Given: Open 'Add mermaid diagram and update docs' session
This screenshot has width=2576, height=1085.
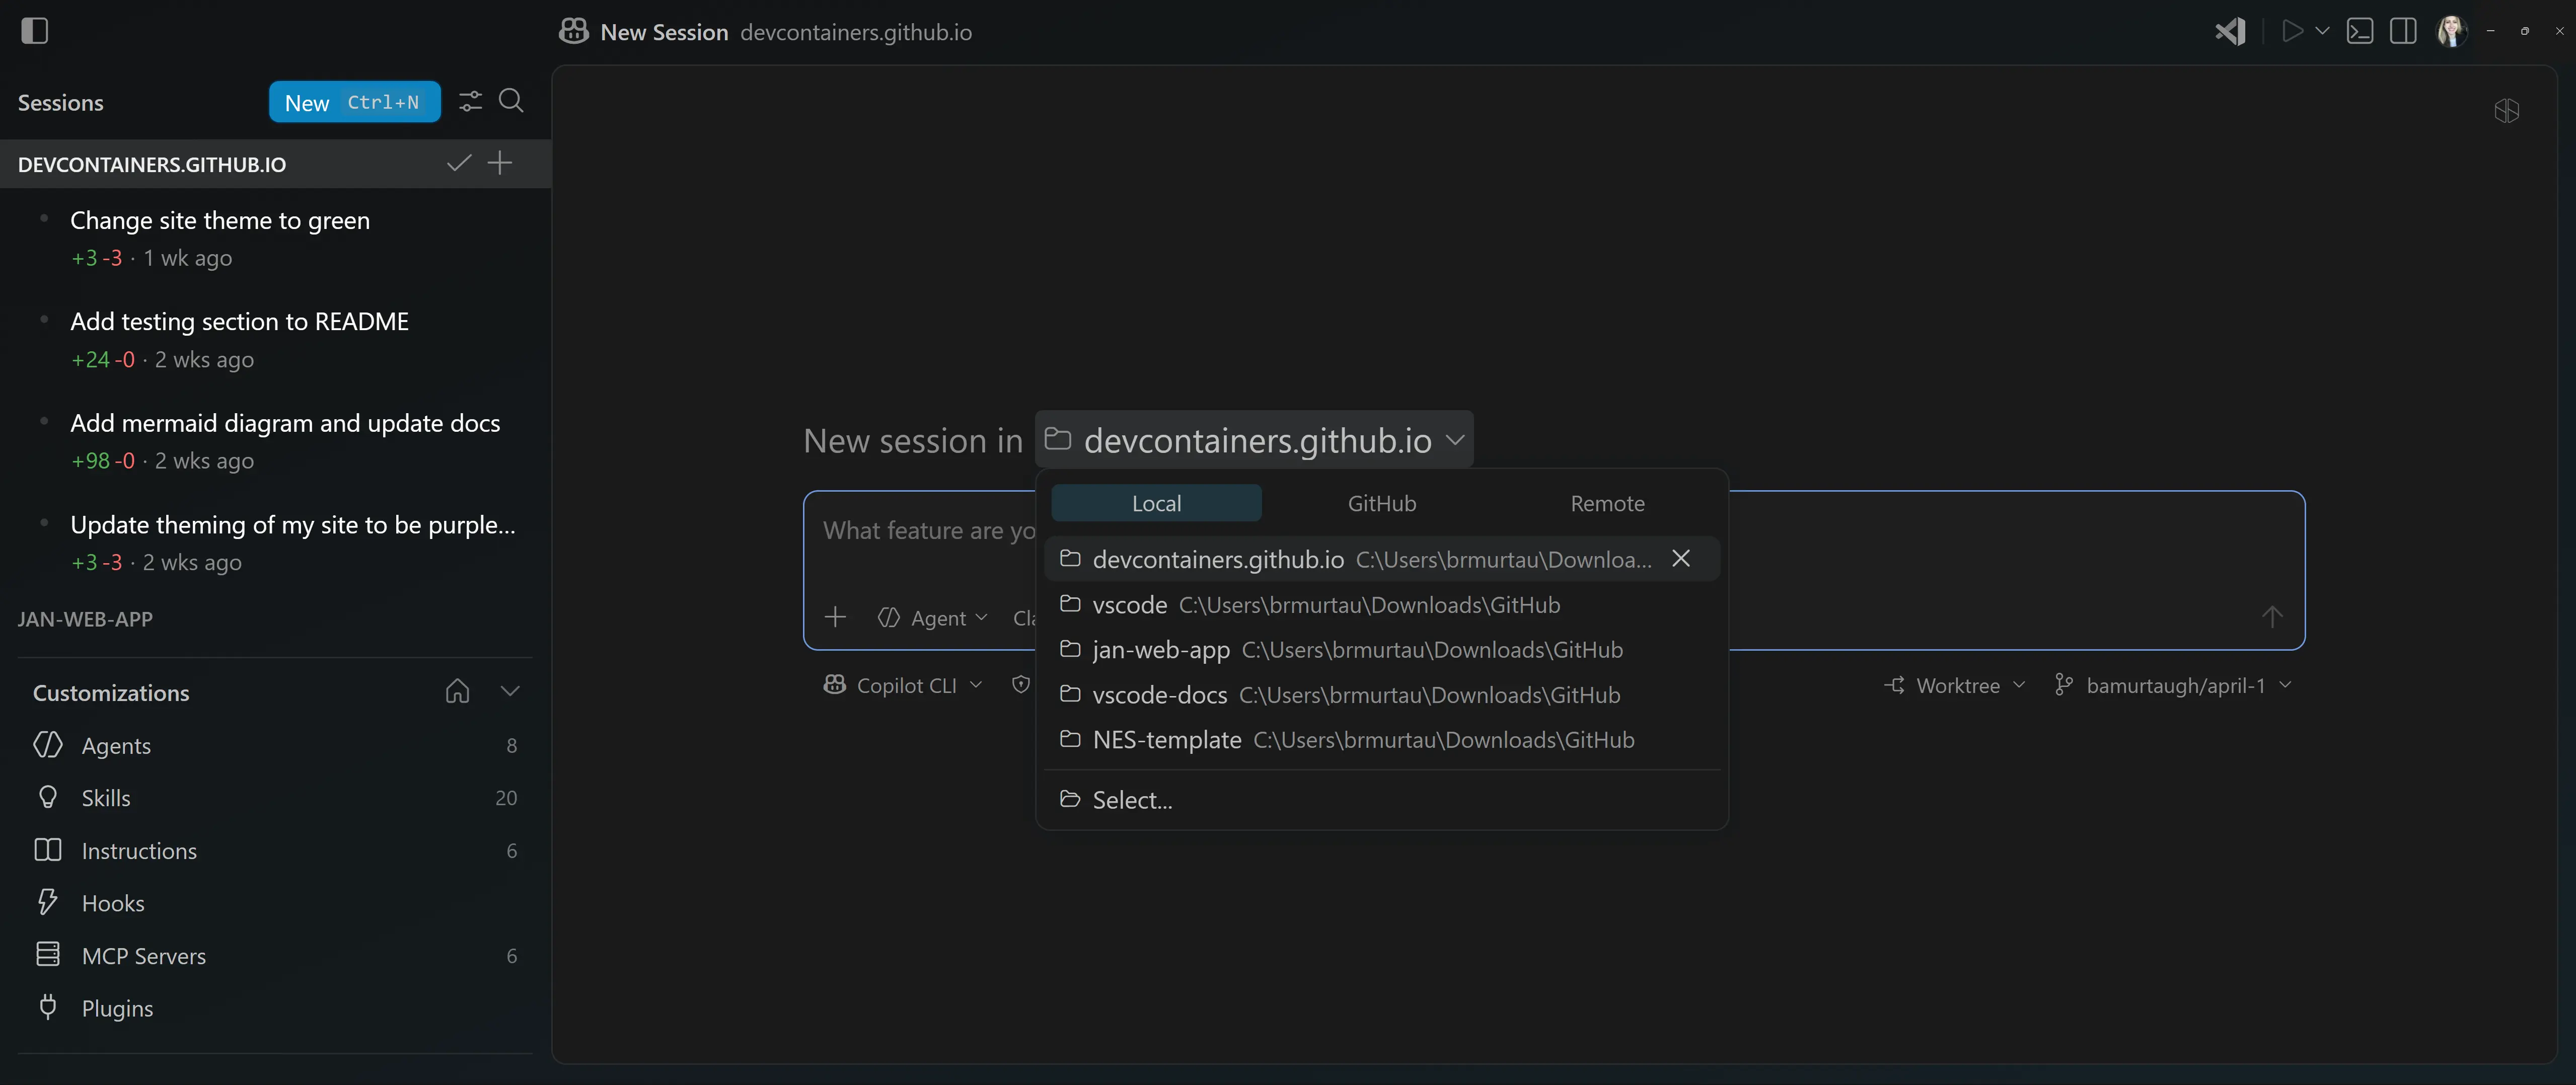Looking at the screenshot, I should click(x=275, y=441).
